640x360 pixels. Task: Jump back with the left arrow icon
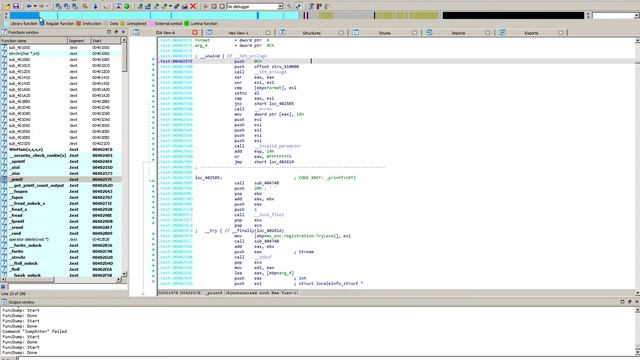pos(29,6)
